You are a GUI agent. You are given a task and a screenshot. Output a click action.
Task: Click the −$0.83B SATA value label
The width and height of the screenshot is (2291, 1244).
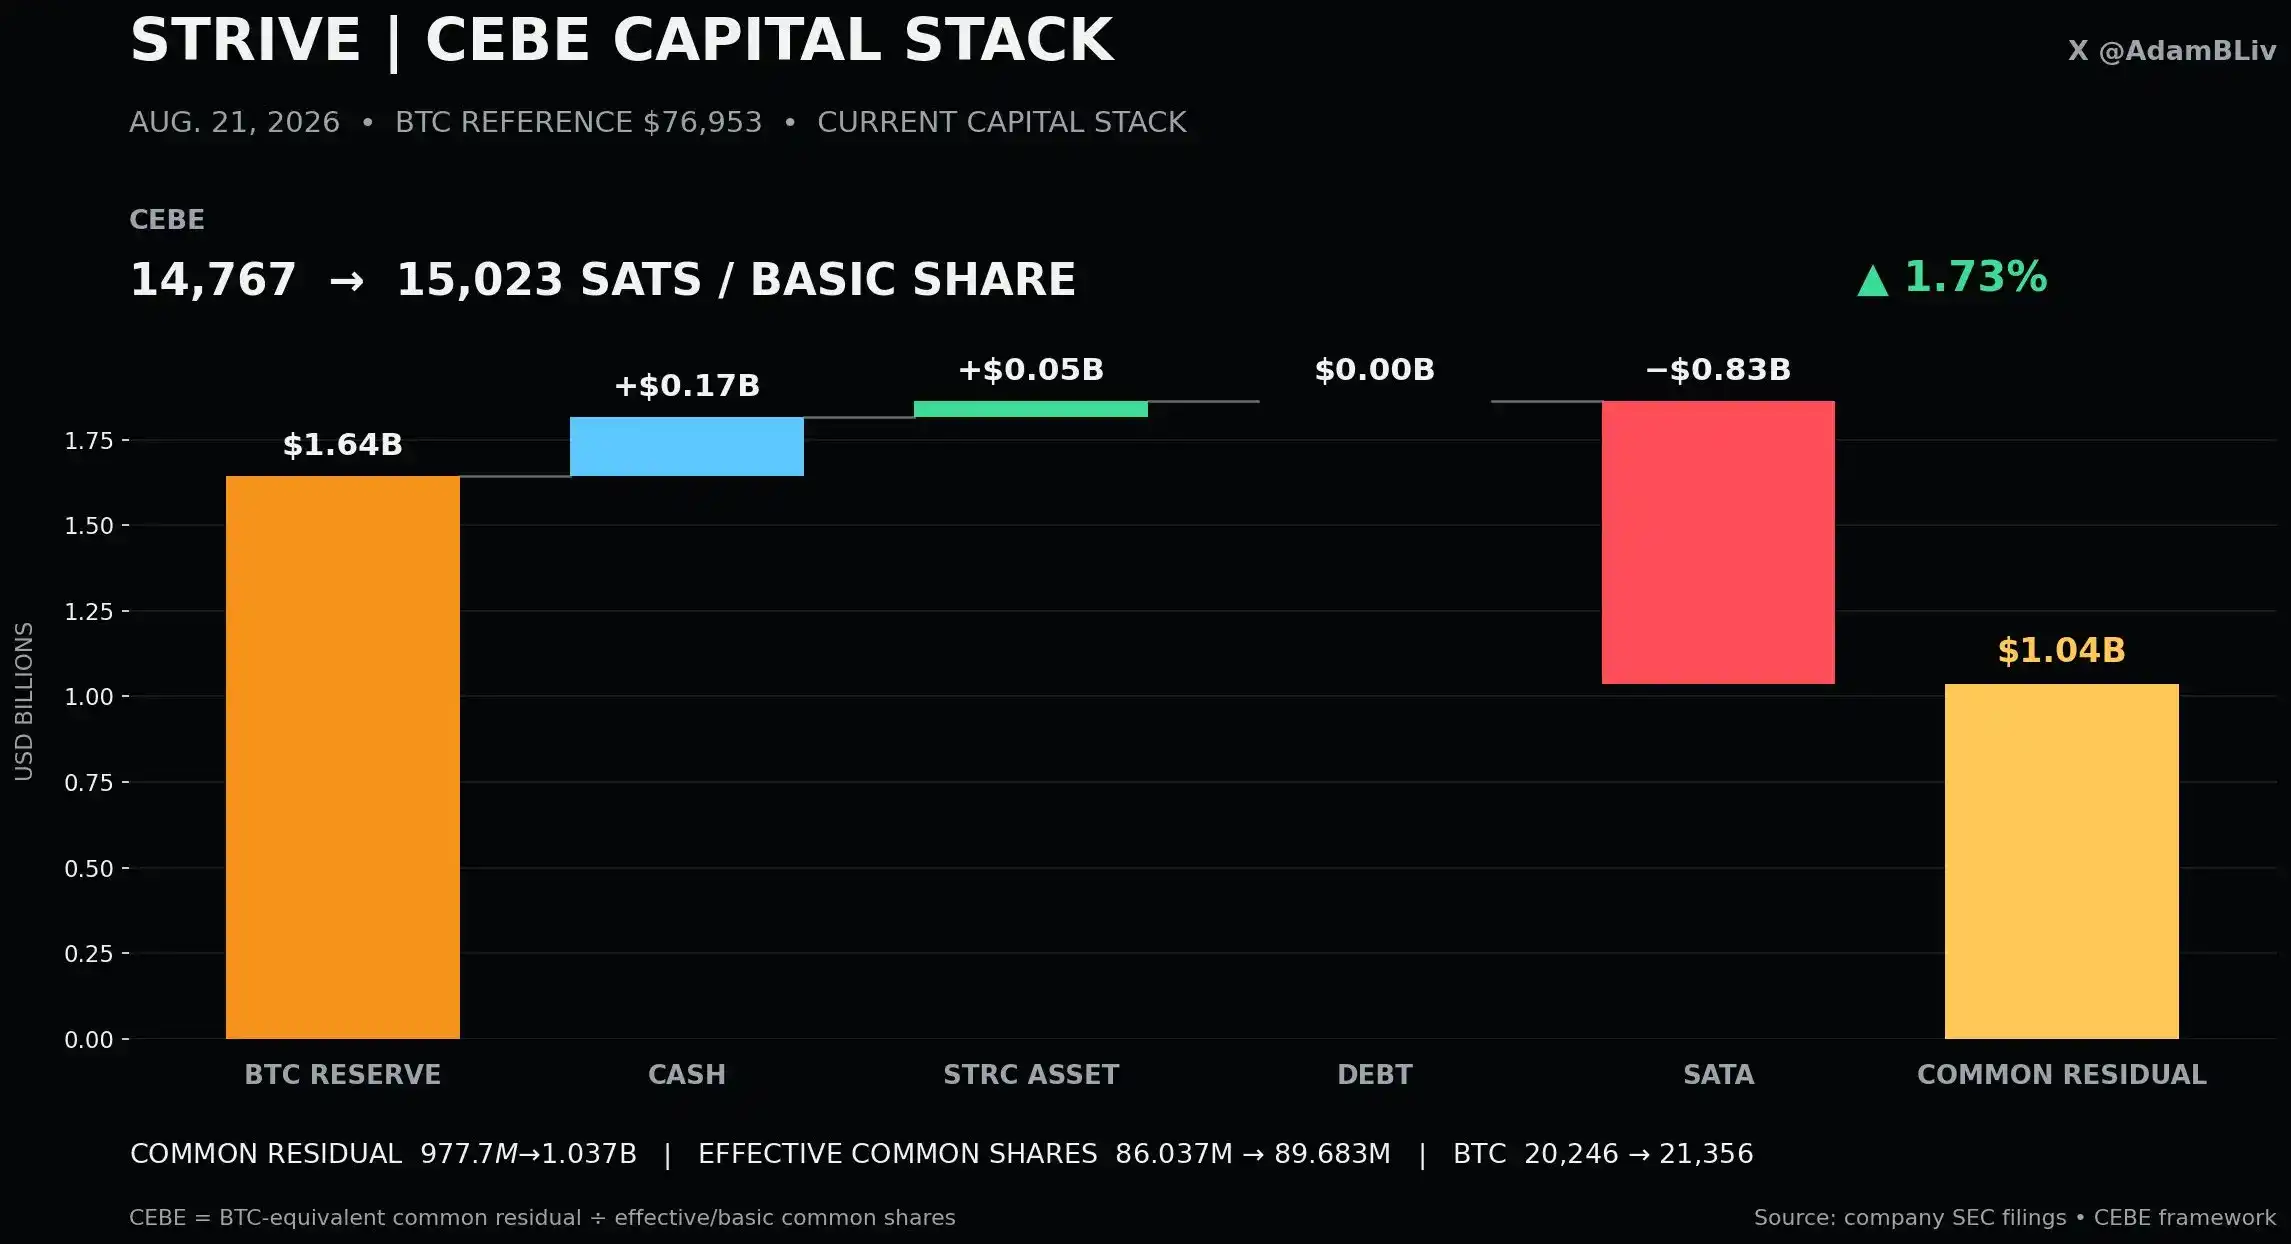[x=1718, y=370]
